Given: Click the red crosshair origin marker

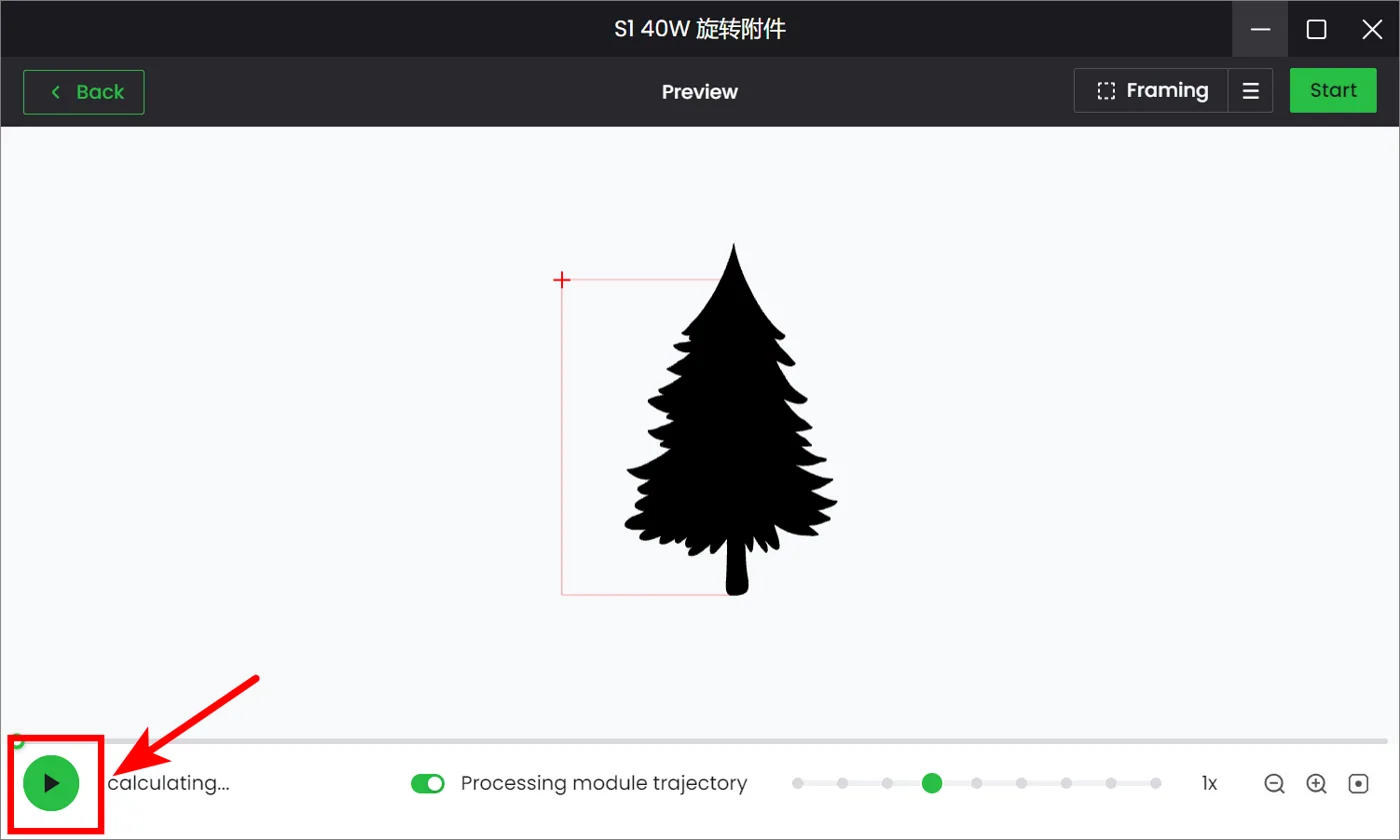Looking at the screenshot, I should point(562,280).
